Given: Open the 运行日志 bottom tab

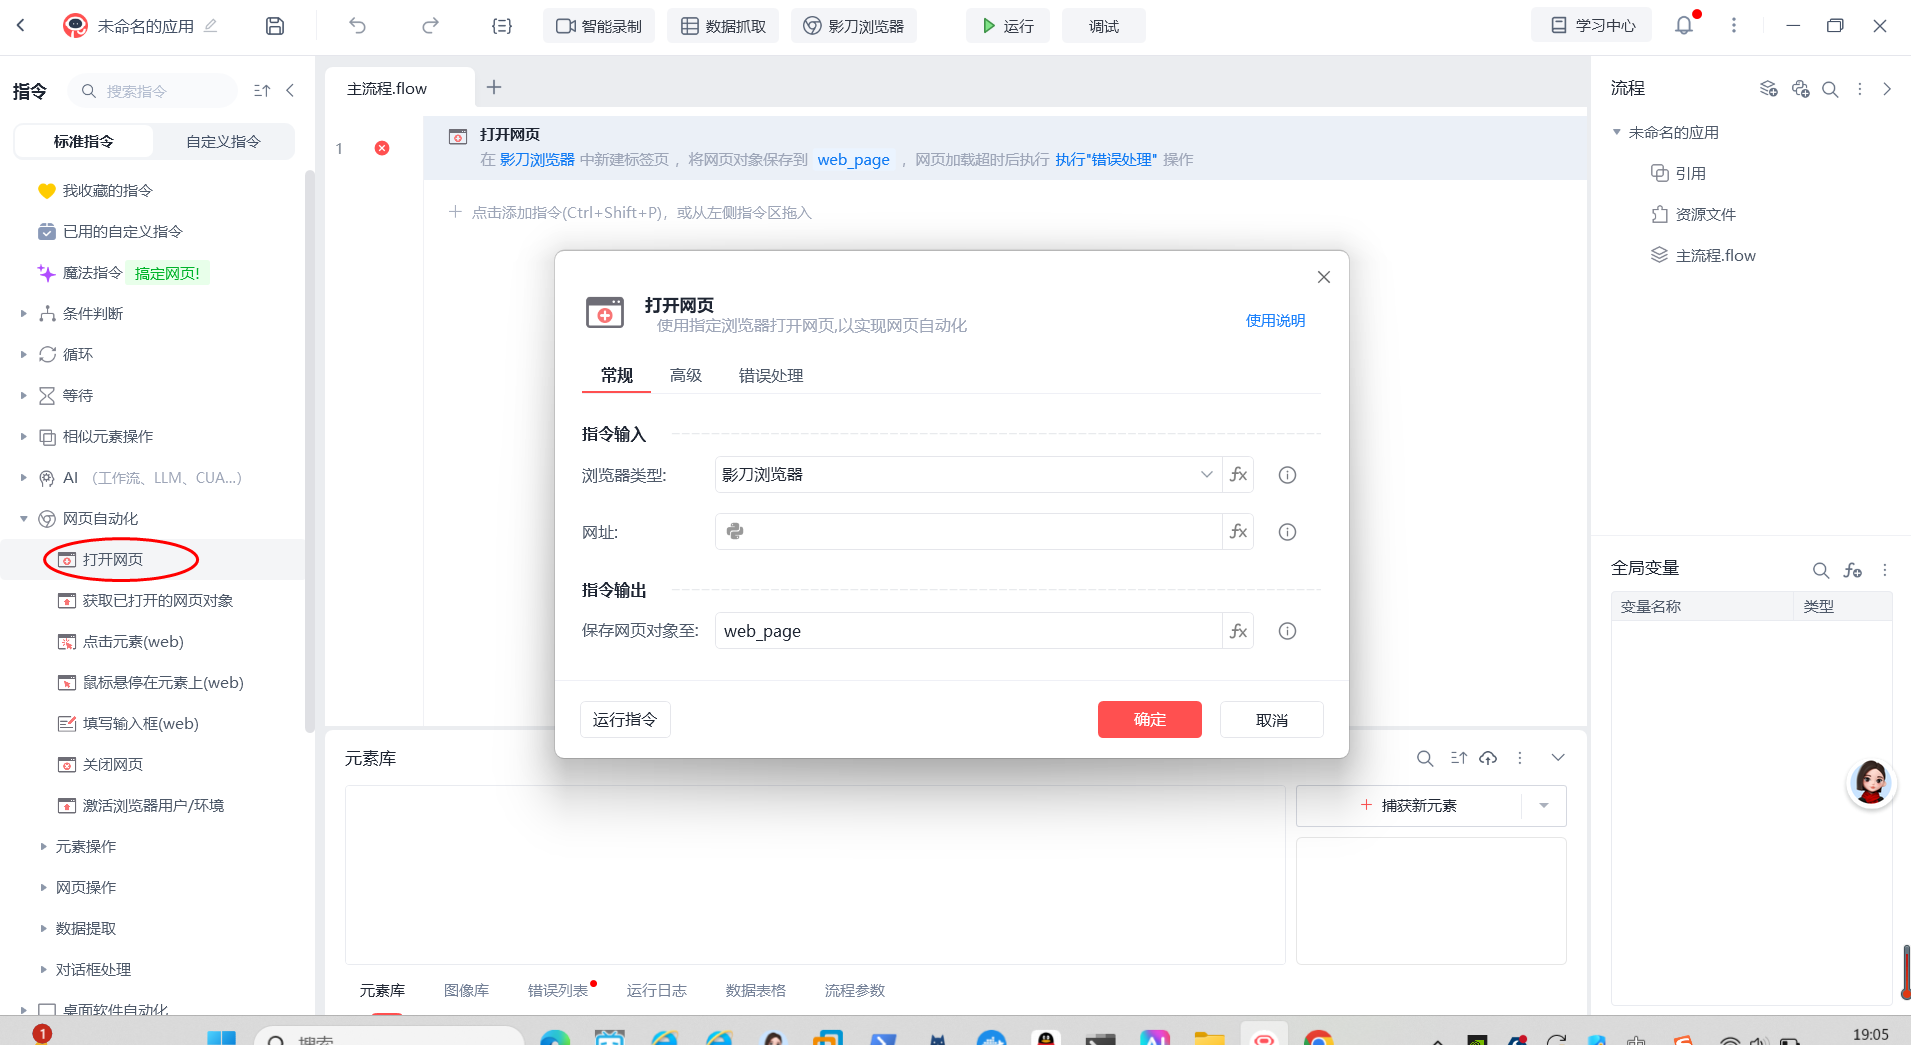Looking at the screenshot, I should pos(657,991).
